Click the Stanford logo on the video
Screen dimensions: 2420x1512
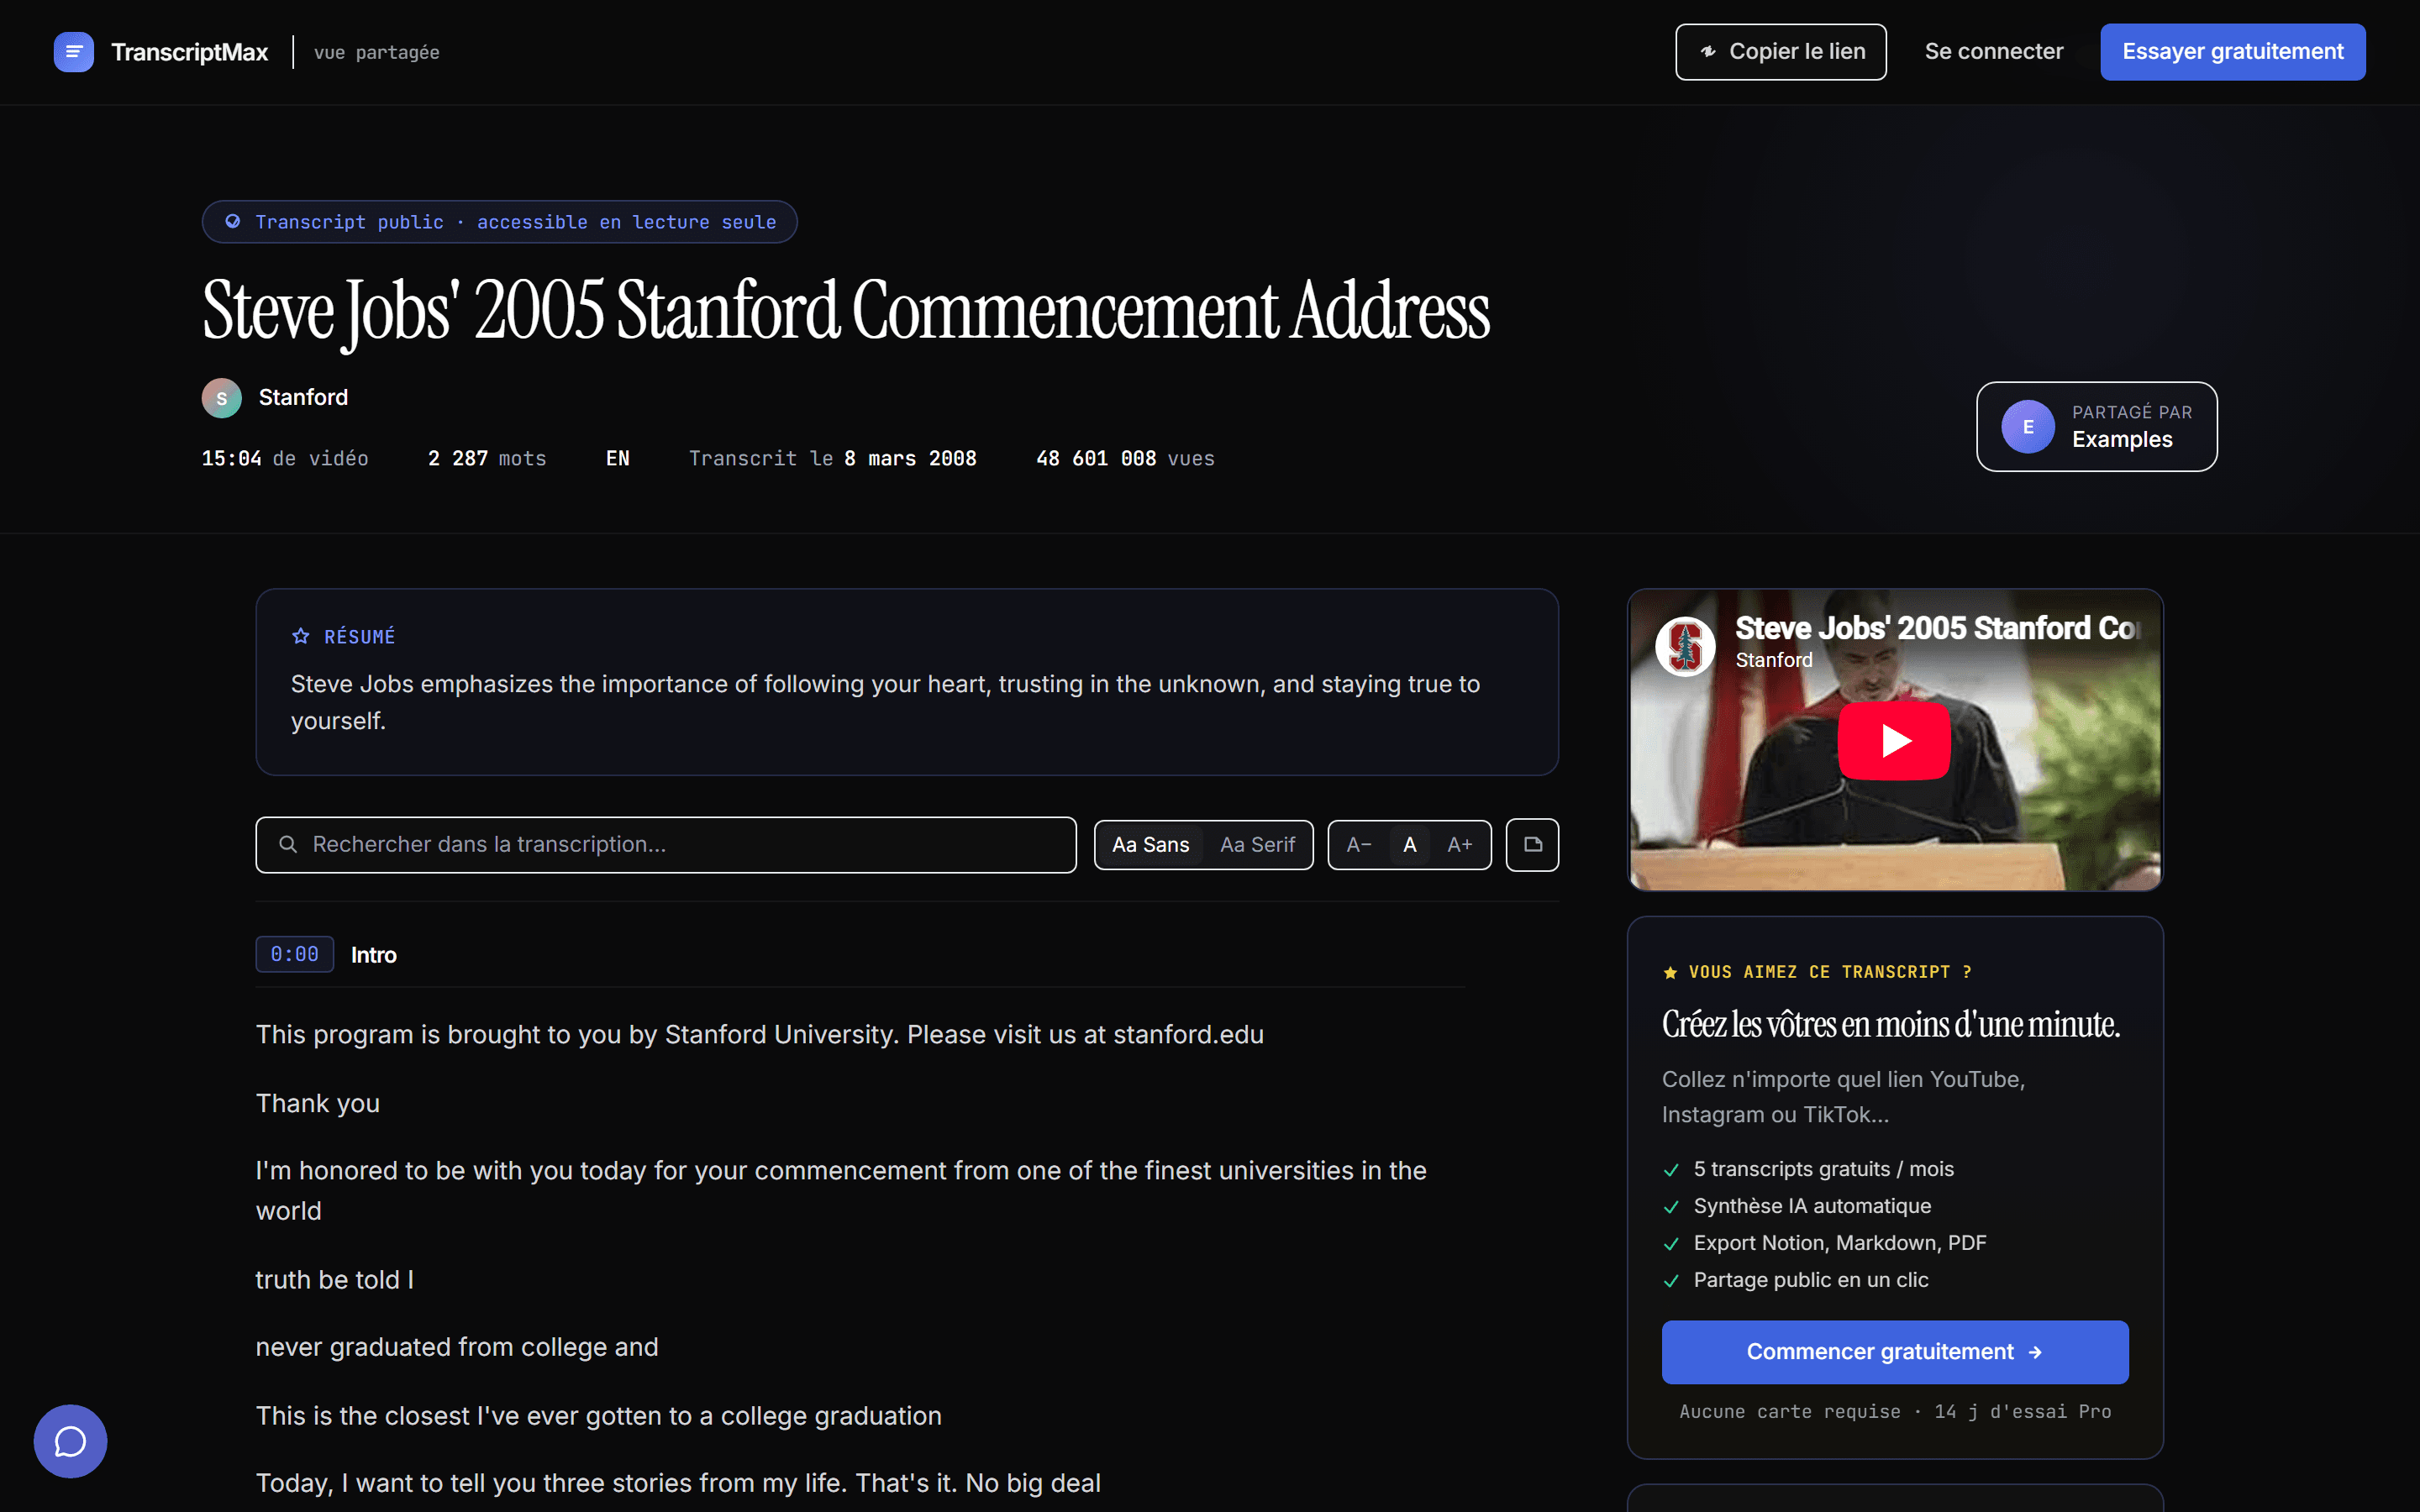pos(1685,646)
